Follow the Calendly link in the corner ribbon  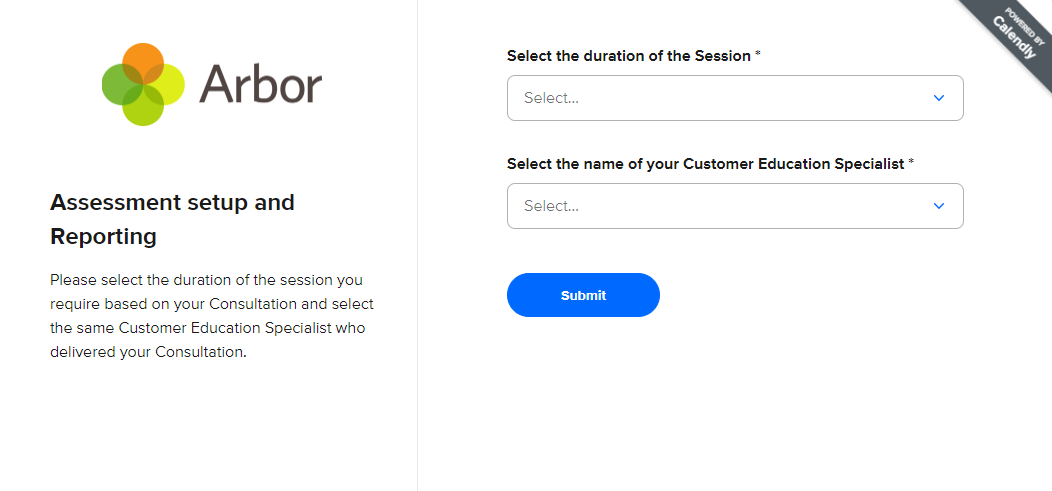pos(1015,37)
